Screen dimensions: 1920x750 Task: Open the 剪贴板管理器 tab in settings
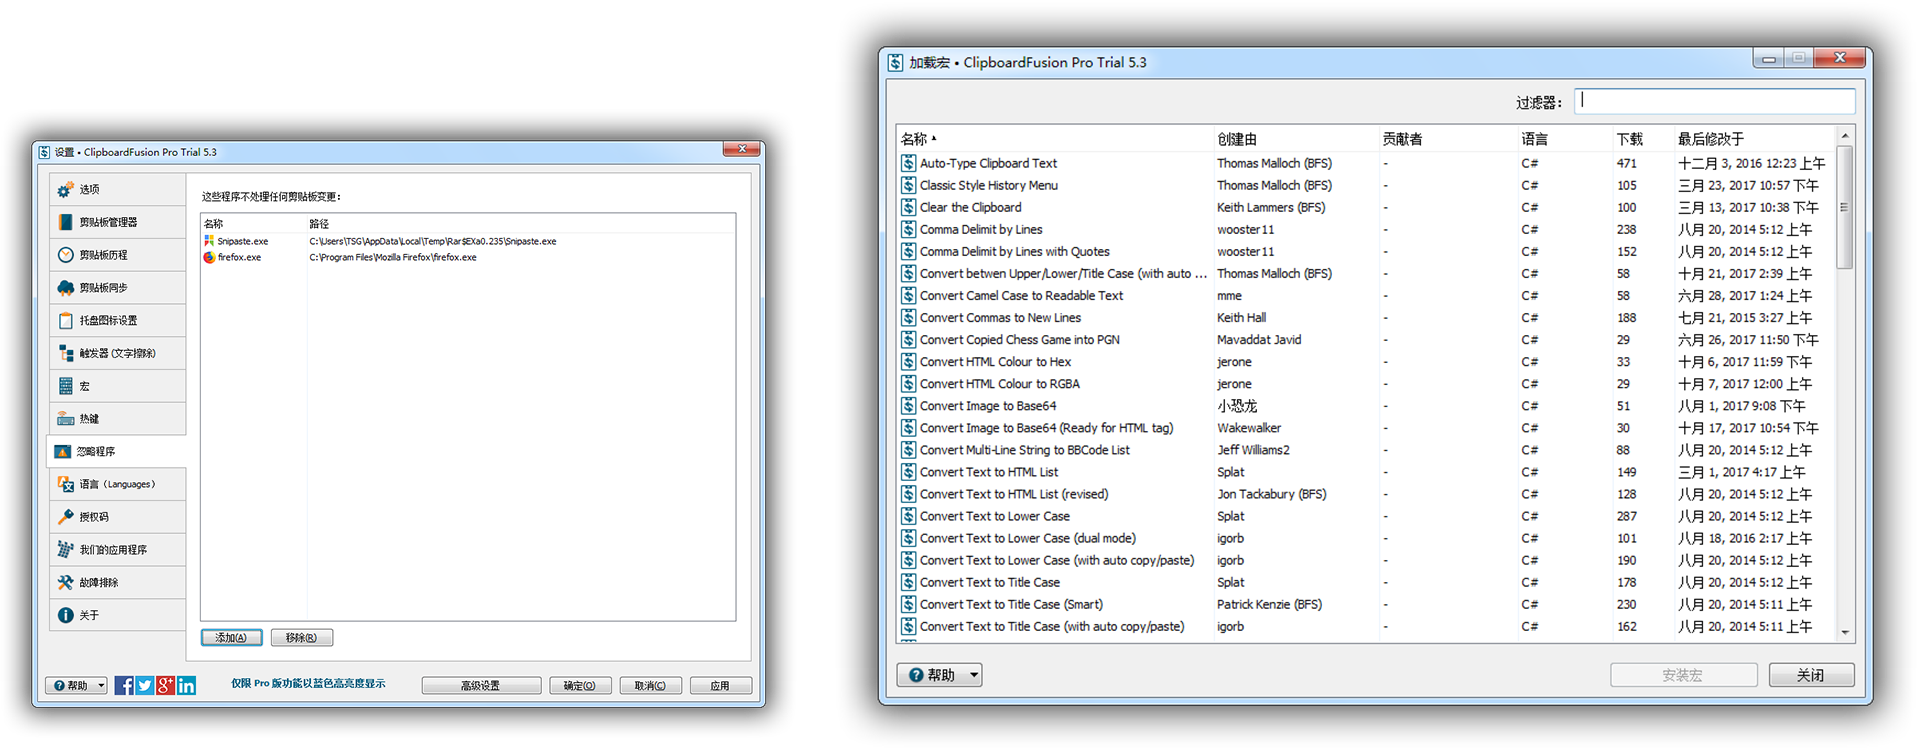click(x=117, y=222)
